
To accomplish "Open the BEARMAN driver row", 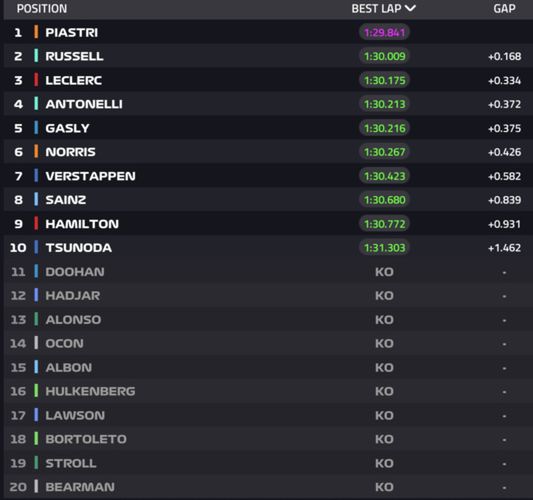I will coord(268,487).
